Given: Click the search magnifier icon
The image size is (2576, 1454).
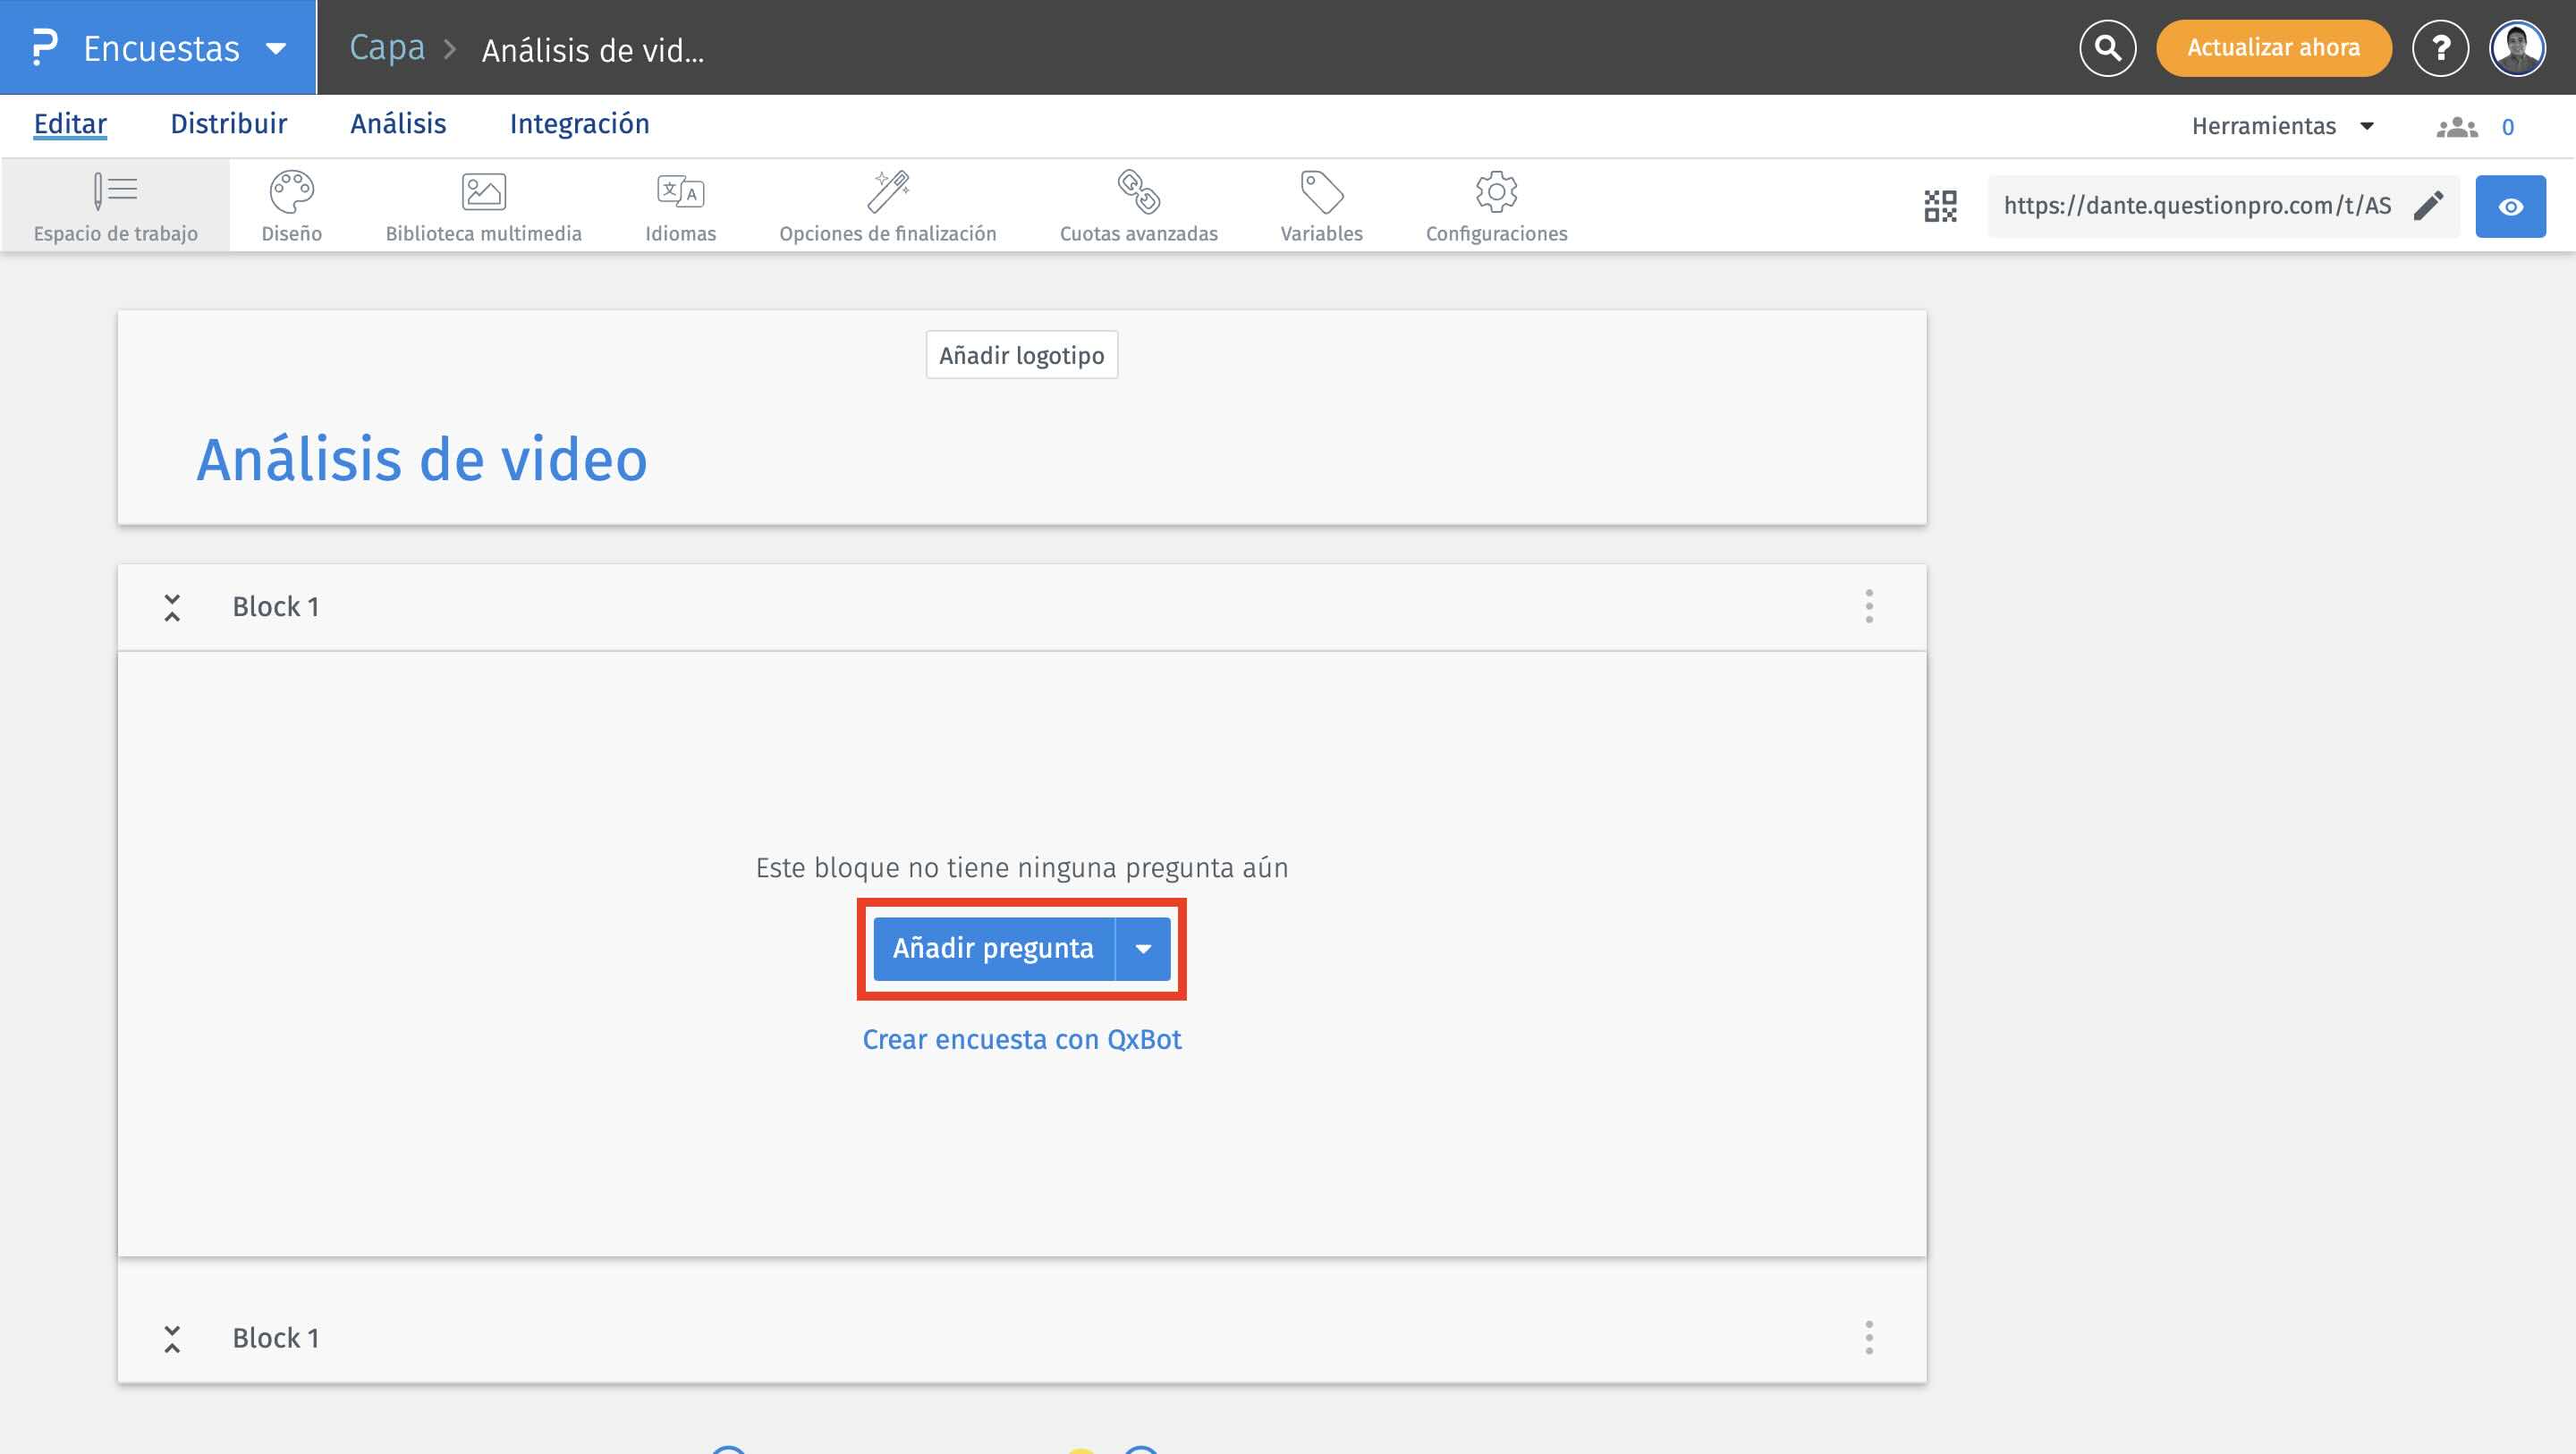Looking at the screenshot, I should (x=2107, y=48).
